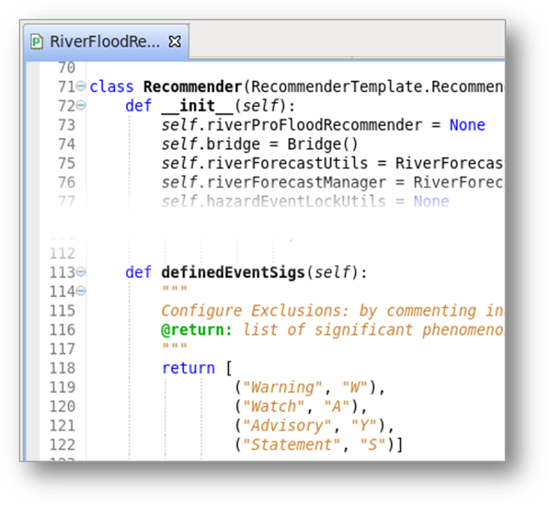Click line number 73 in the gutter
This screenshot has height=505, width=549.
point(67,125)
